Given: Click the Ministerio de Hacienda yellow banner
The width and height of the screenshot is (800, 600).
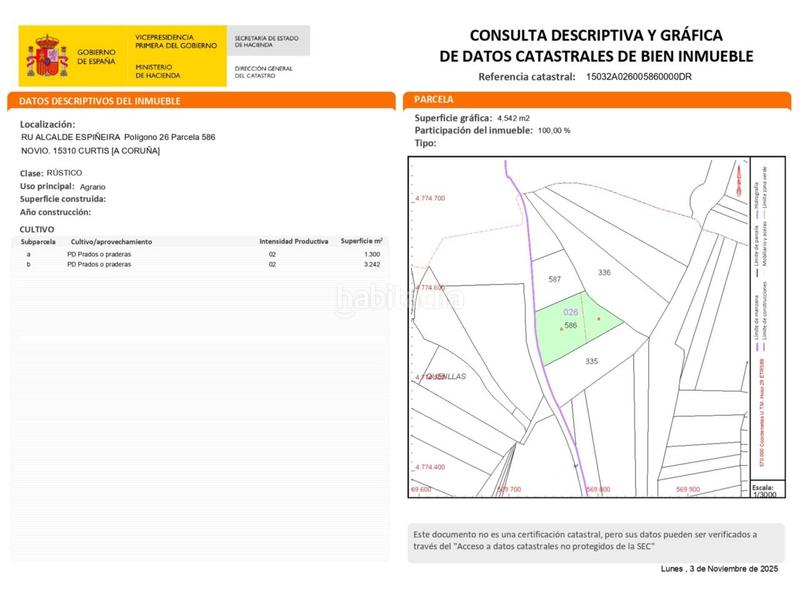Looking at the screenshot, I should (173, 54).
